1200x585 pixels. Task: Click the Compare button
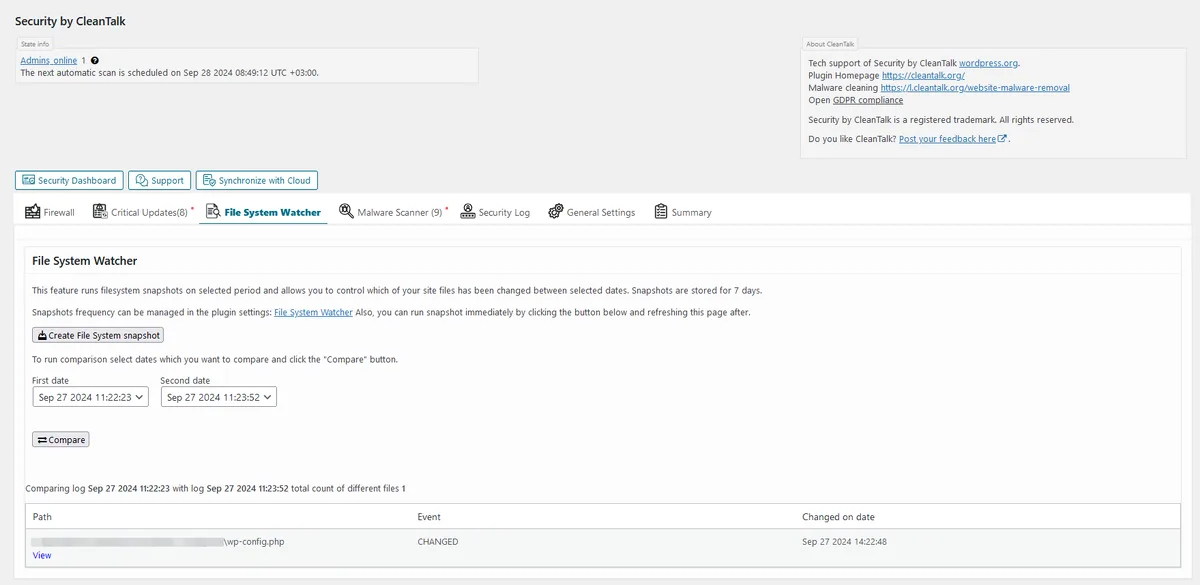(60, 439)
